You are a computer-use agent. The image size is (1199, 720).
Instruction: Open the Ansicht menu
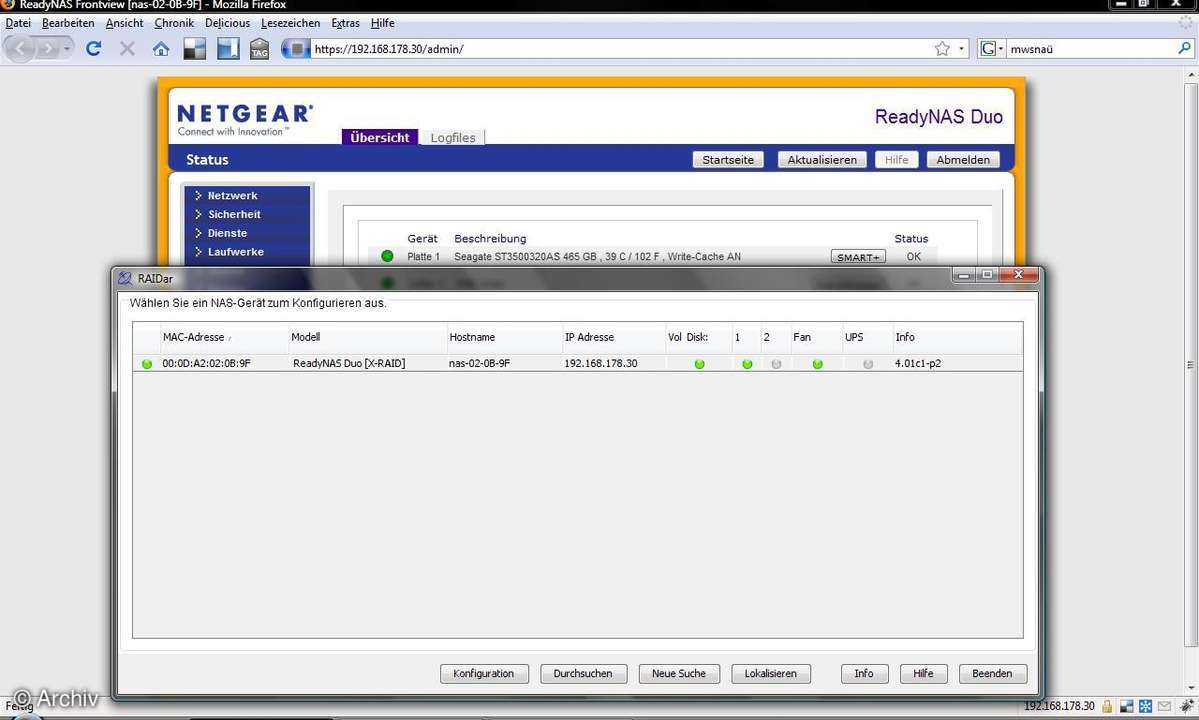pos(125,23)
